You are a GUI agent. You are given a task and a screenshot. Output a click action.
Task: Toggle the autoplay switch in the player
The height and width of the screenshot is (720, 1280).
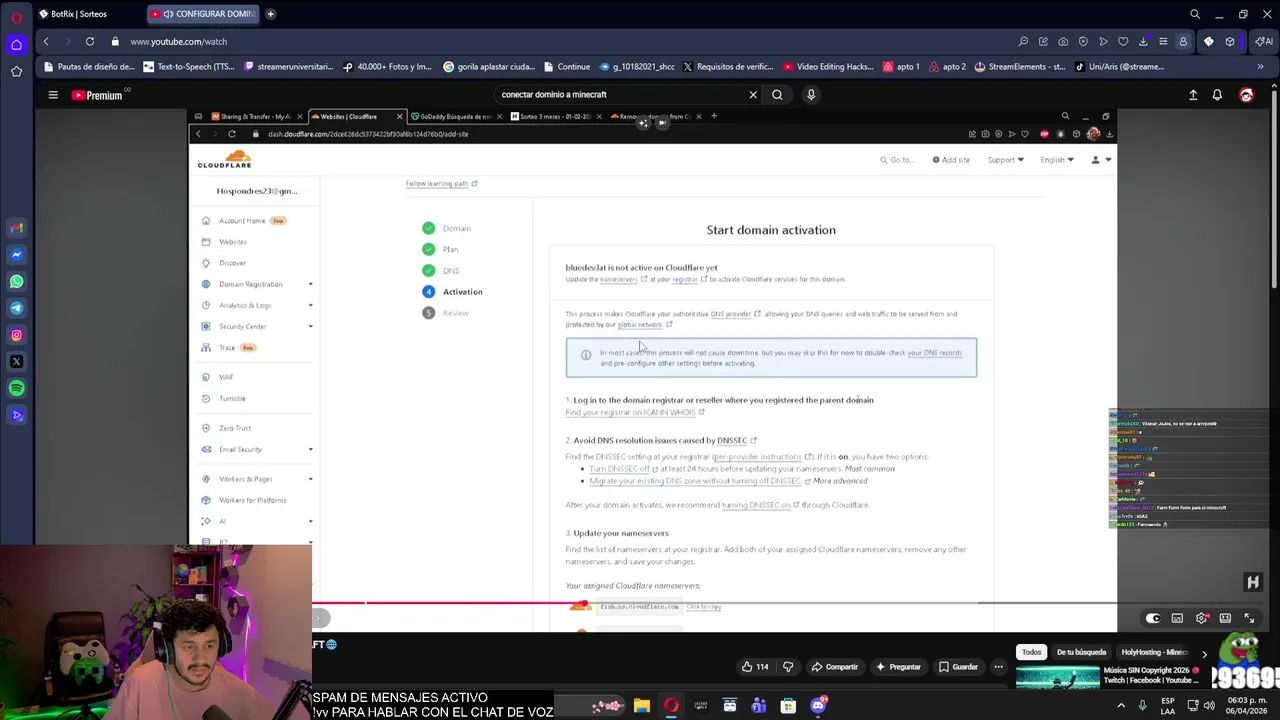tap(1153, 618)
